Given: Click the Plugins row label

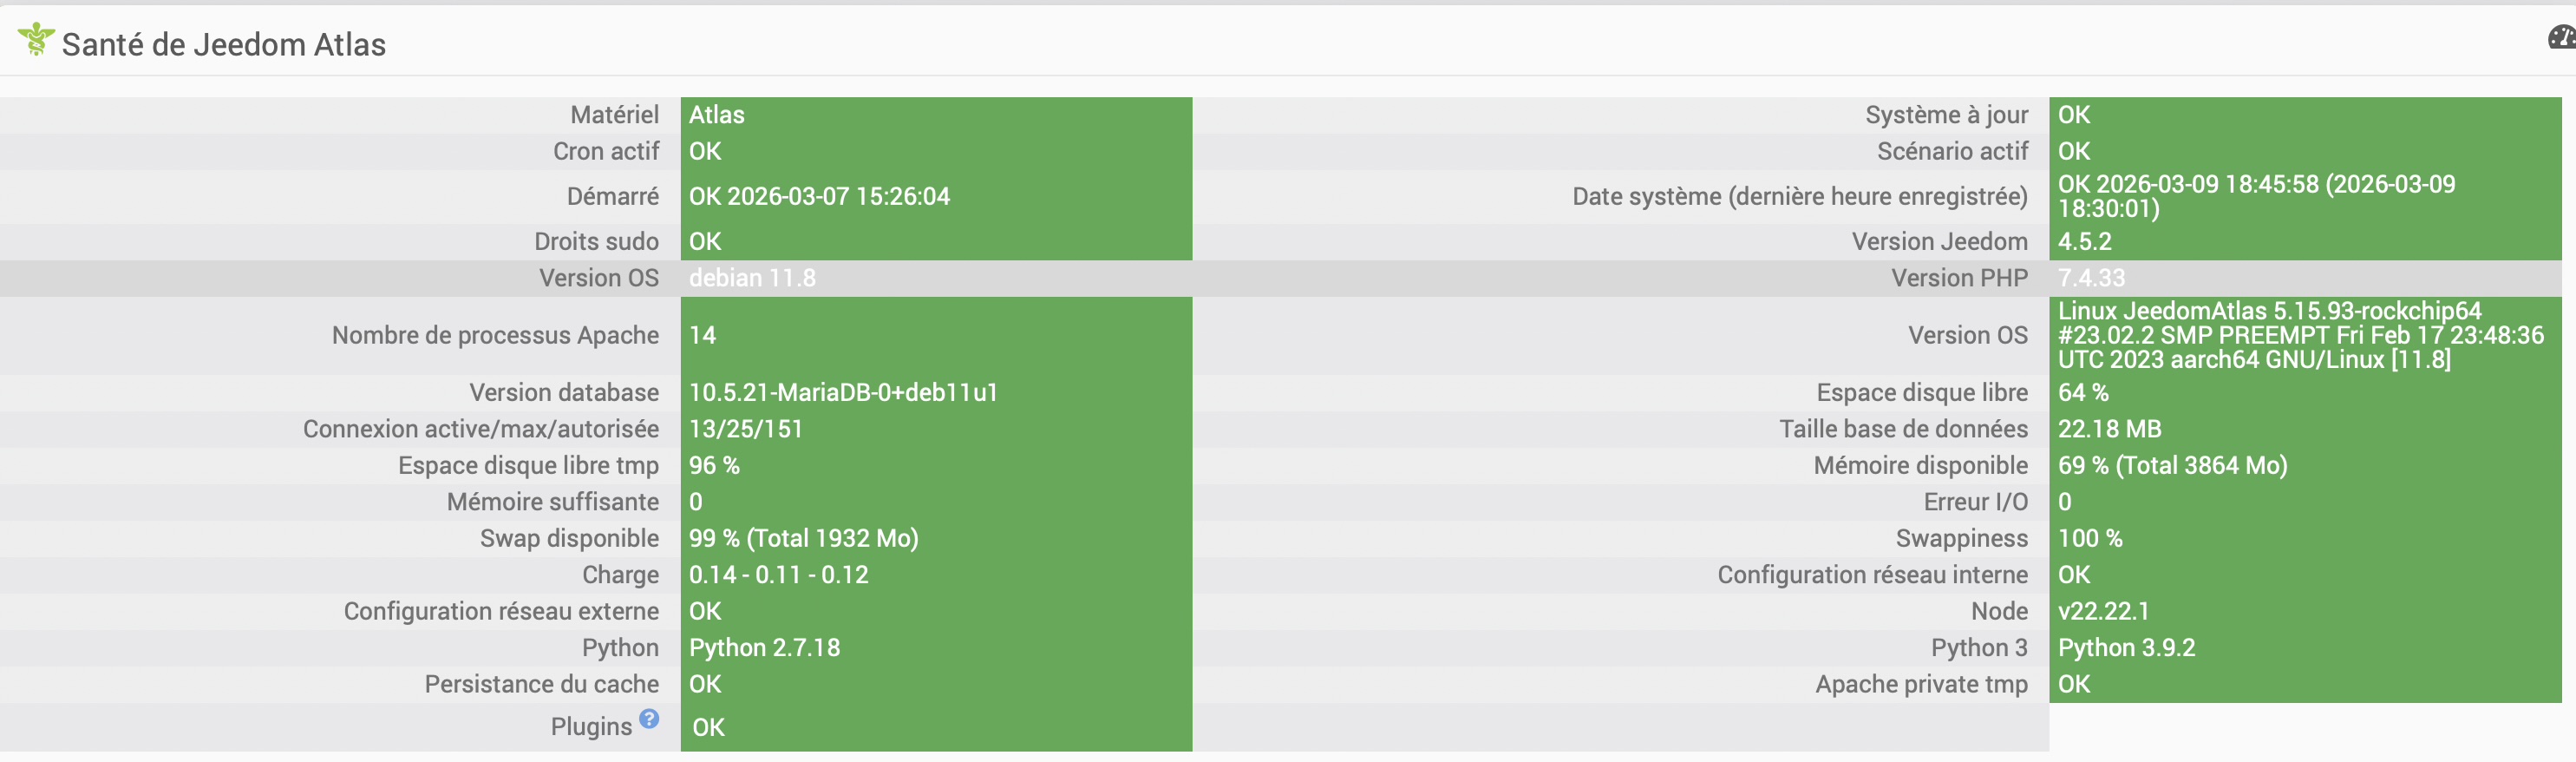Looking at the screenshot, I should click(x=591, y=727).
